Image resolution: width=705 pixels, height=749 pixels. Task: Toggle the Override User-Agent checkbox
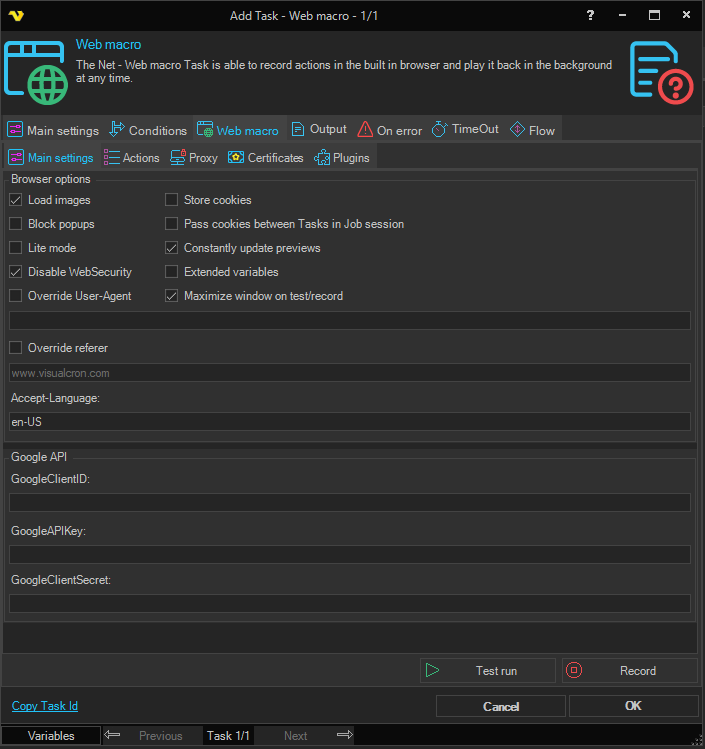pyautogui.click(x=16, y=296)
